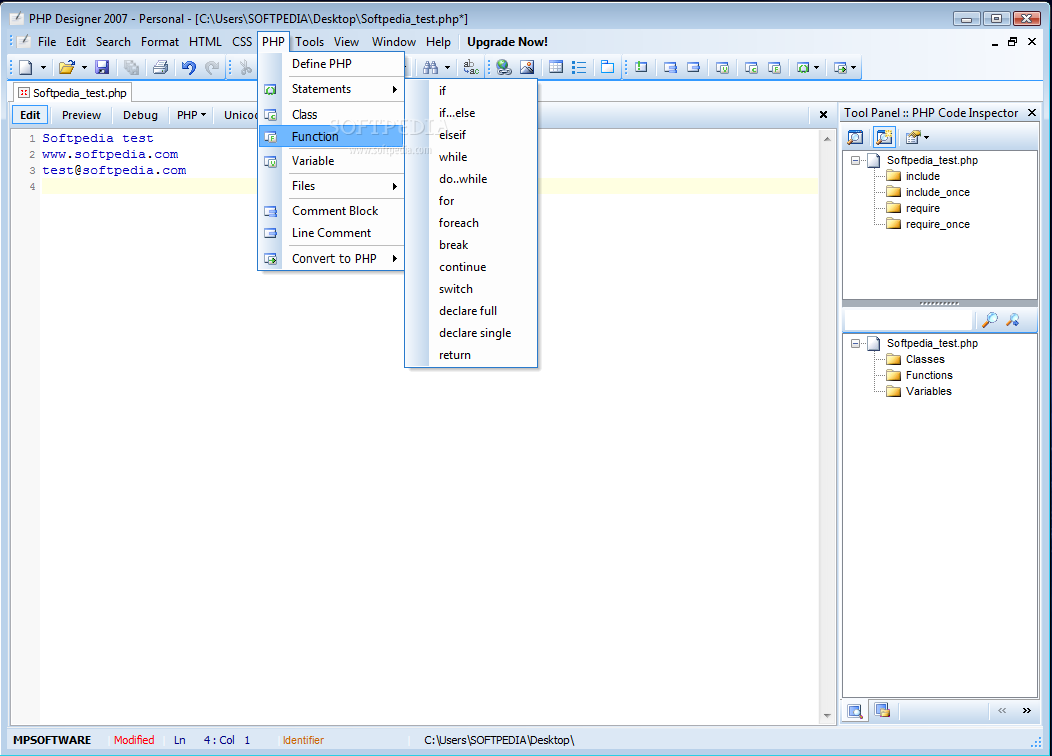This screenshot has height=756, width=1052.
Task: Open the PHP dropdown in editor mode bar
Action: 191,115
